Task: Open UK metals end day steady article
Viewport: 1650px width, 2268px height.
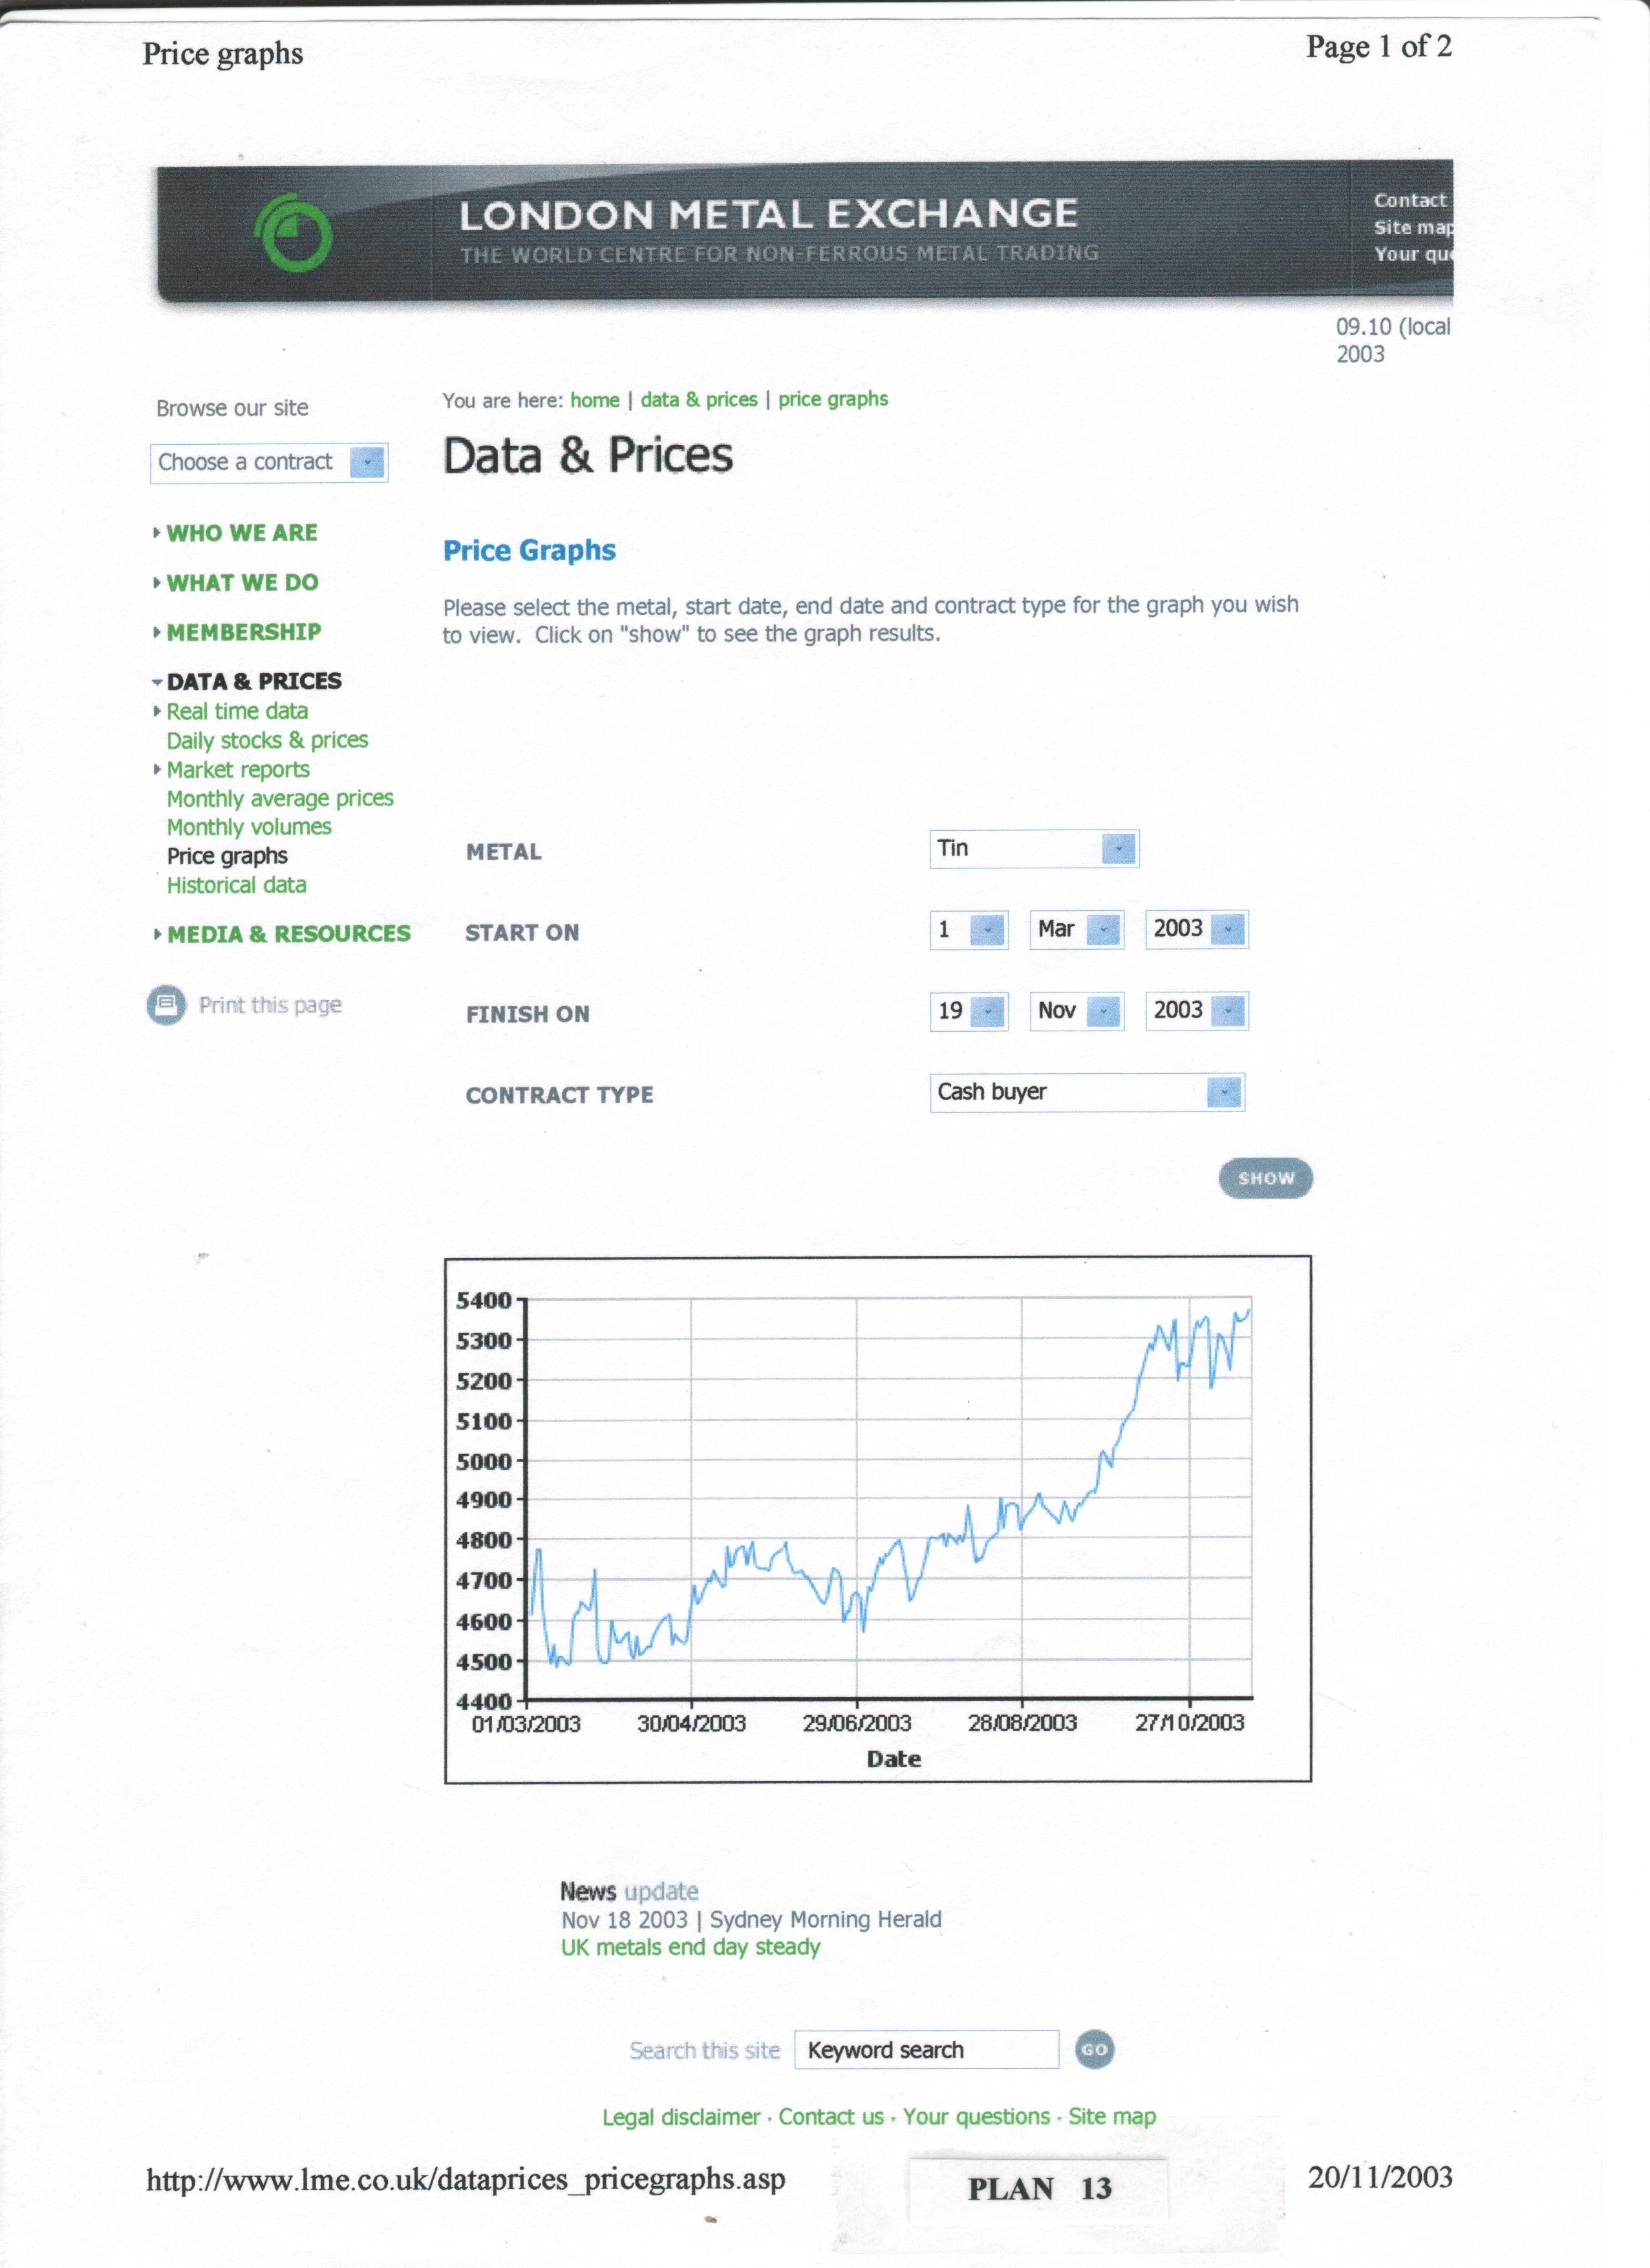Action: [690, 1947]
